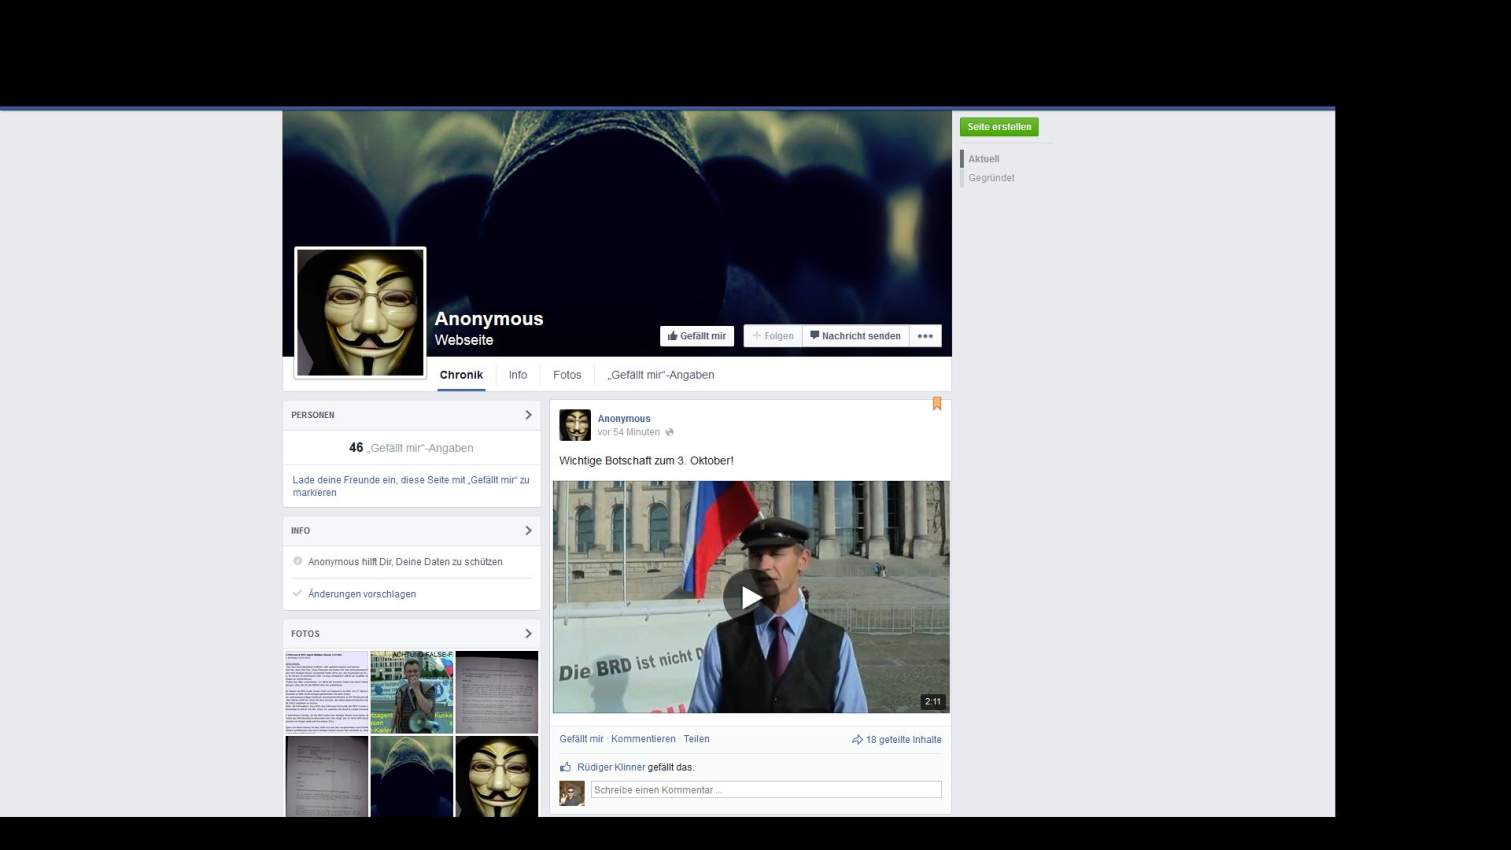
Task: Click the vor 54 Minuten timestamp
Action: 629,432
